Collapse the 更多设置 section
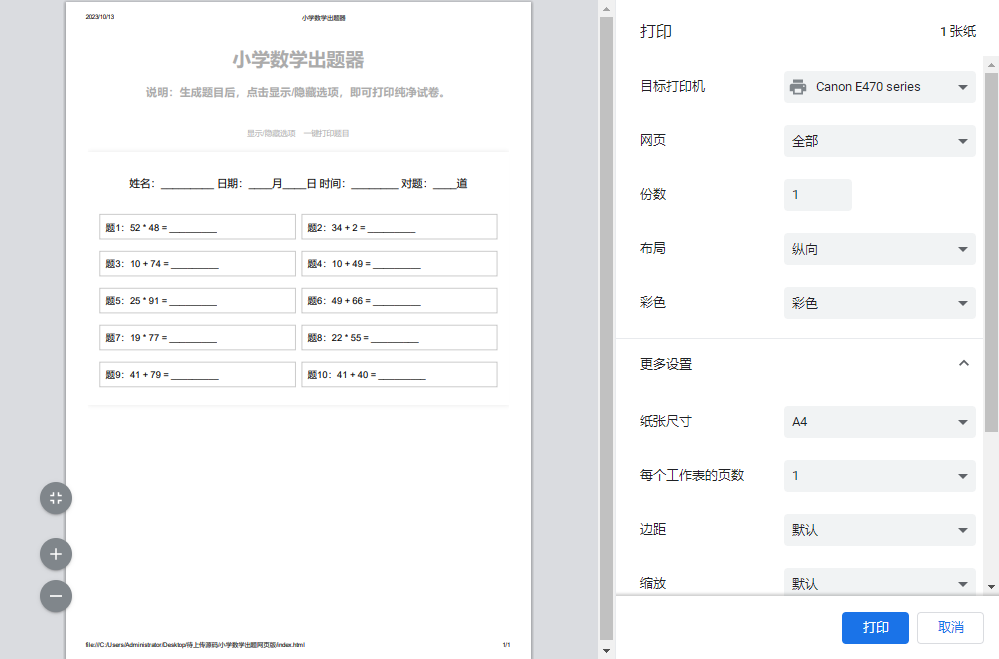Image resolution: width=999 pixels, height=659 pixels. pyautogui.click(x=963, y=364)
